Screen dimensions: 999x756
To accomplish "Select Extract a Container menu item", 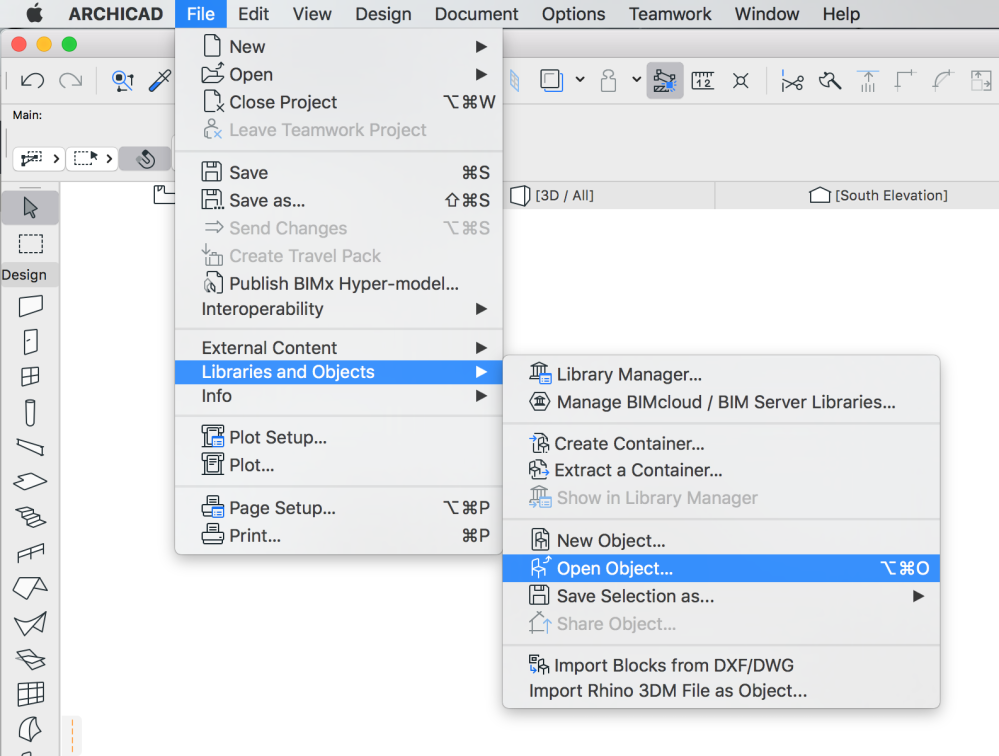I will pos(721,470).
